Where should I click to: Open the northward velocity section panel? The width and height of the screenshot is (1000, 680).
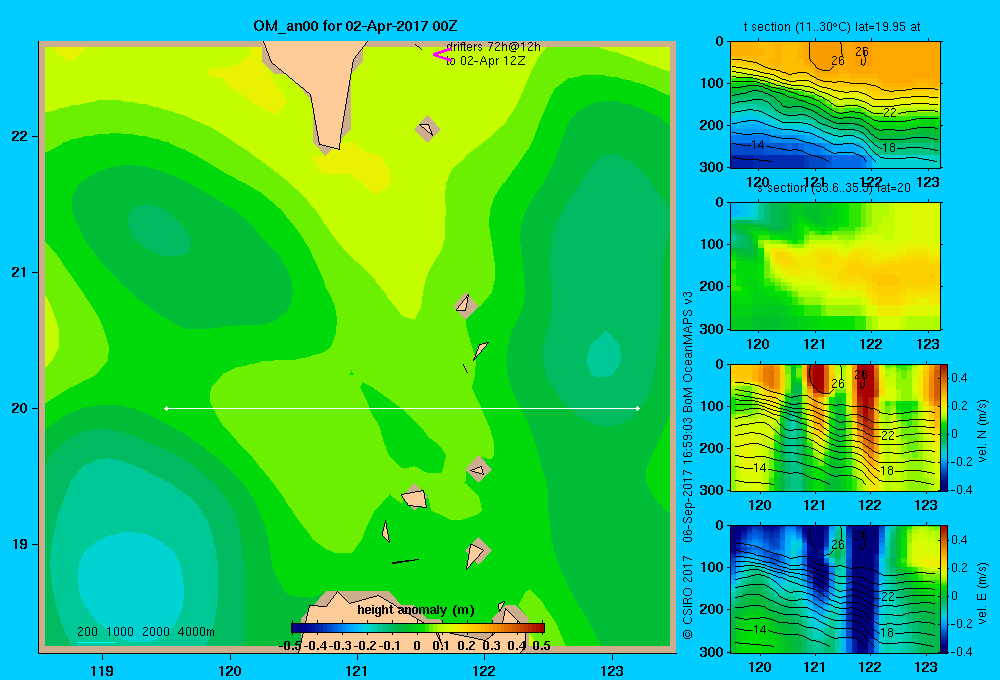tap(835, 427)
